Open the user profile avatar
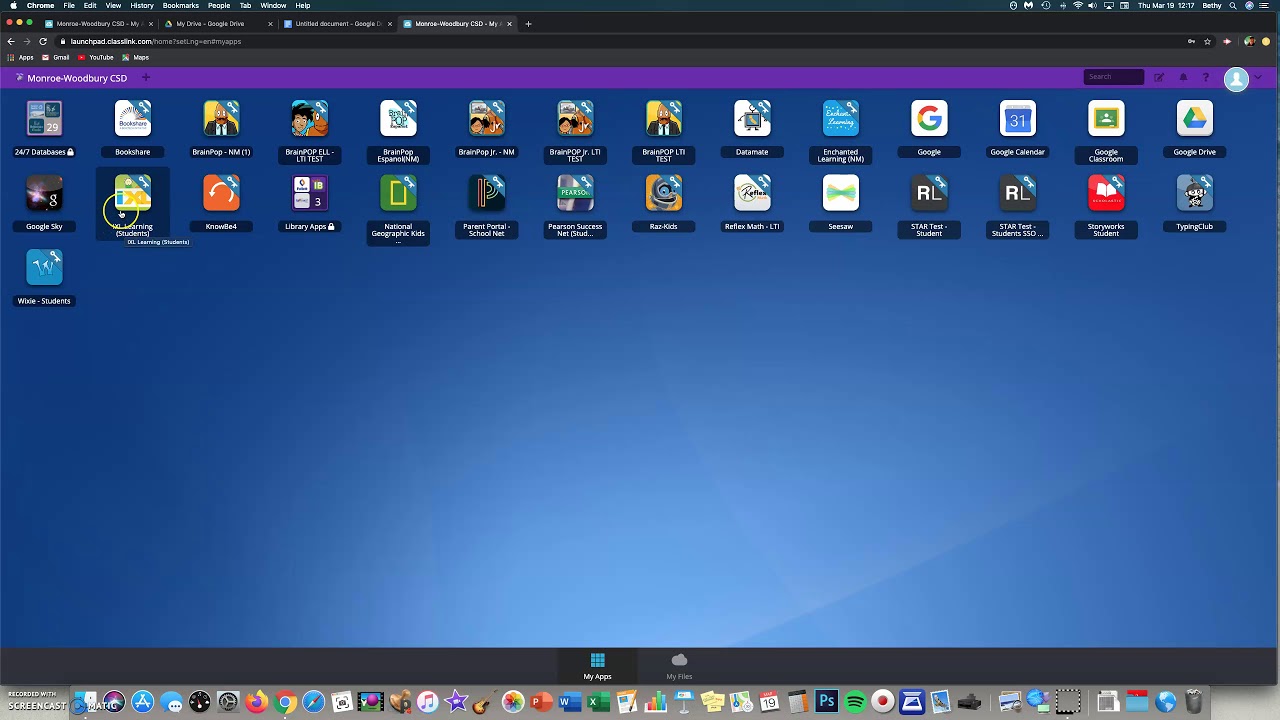 click(1236, 79)
